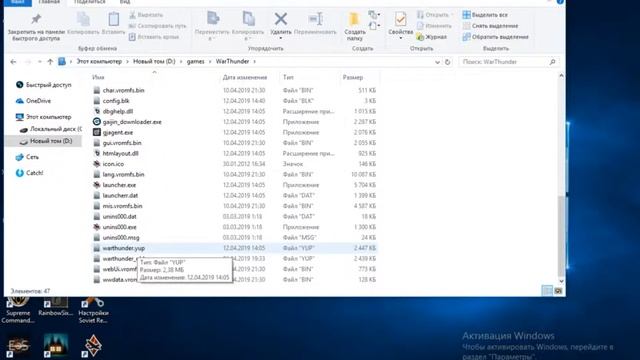Click the Журнал history command
640x360 pixels.
[x=431, y=37]
